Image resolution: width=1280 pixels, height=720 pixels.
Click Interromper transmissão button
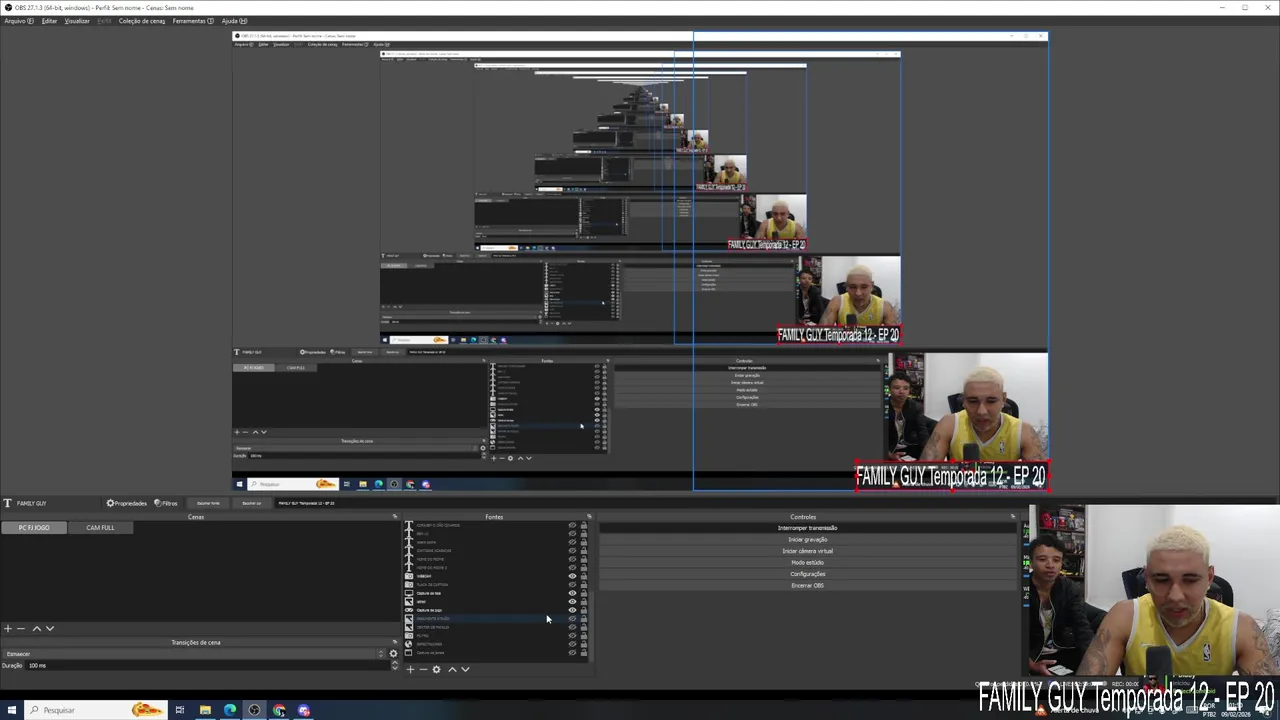[x=808, y=528]
